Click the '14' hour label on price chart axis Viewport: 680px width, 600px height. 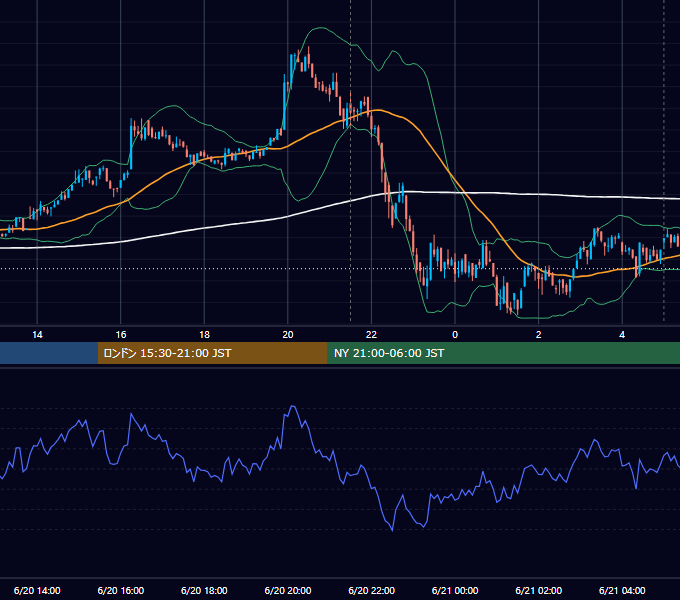click(x=37, y=335)
